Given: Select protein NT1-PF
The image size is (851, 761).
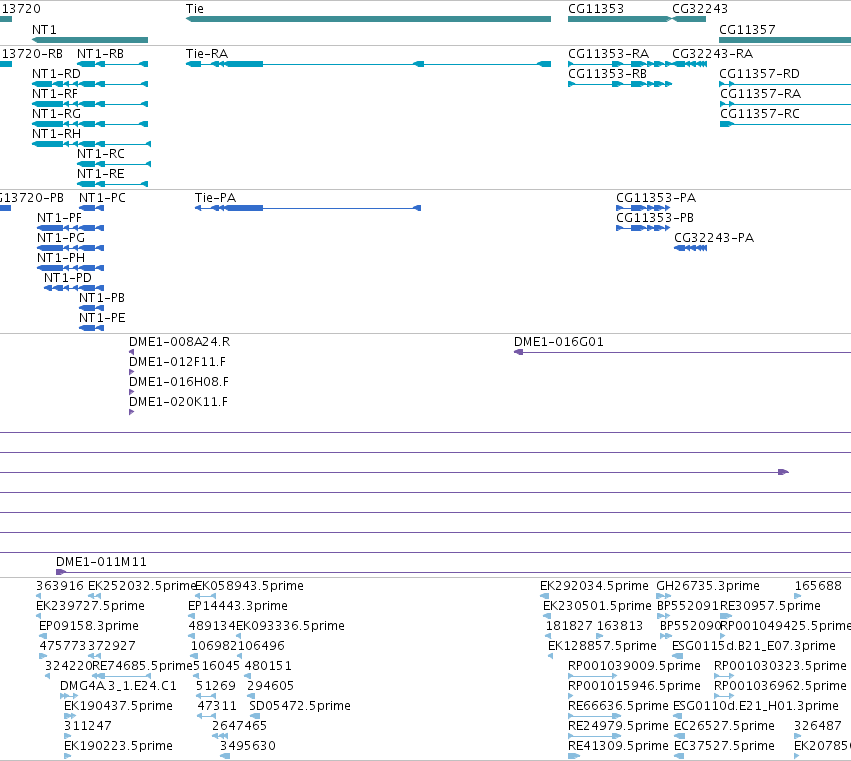Looking at the screenshot, I should tap(71, 228).
